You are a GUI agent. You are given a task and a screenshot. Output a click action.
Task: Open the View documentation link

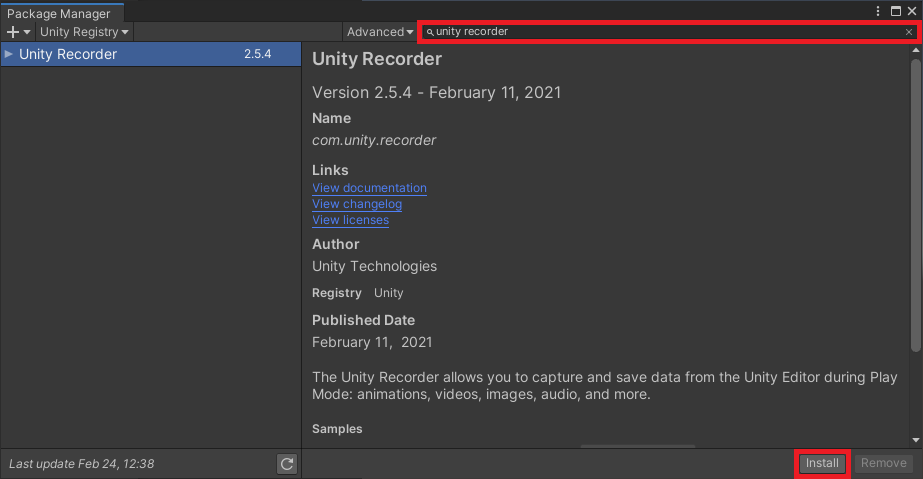pyautogui.click(x=369, y=188)
